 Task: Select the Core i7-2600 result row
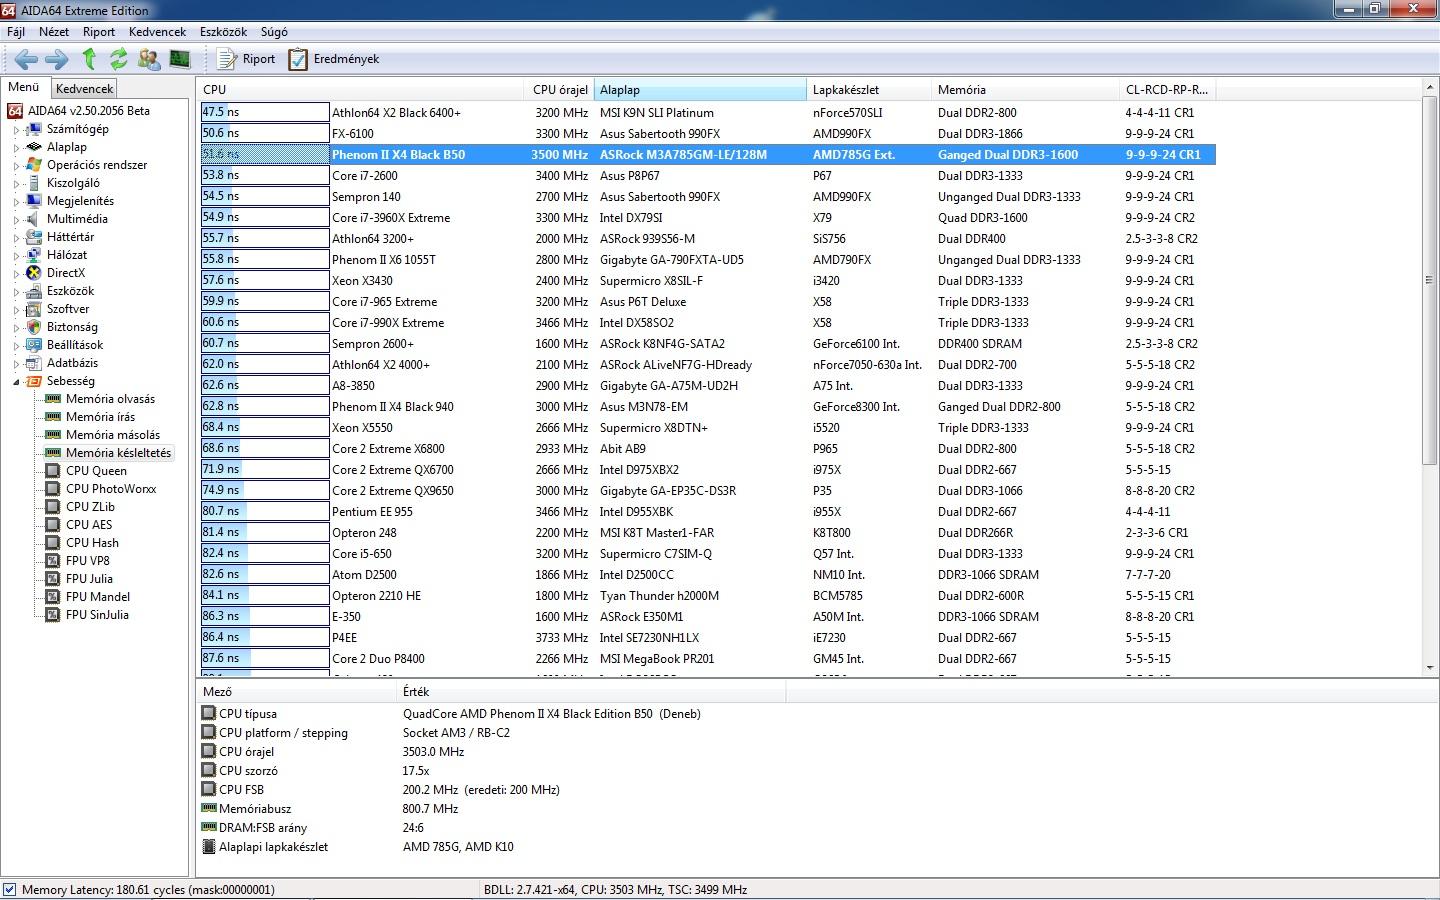point(708,176)
